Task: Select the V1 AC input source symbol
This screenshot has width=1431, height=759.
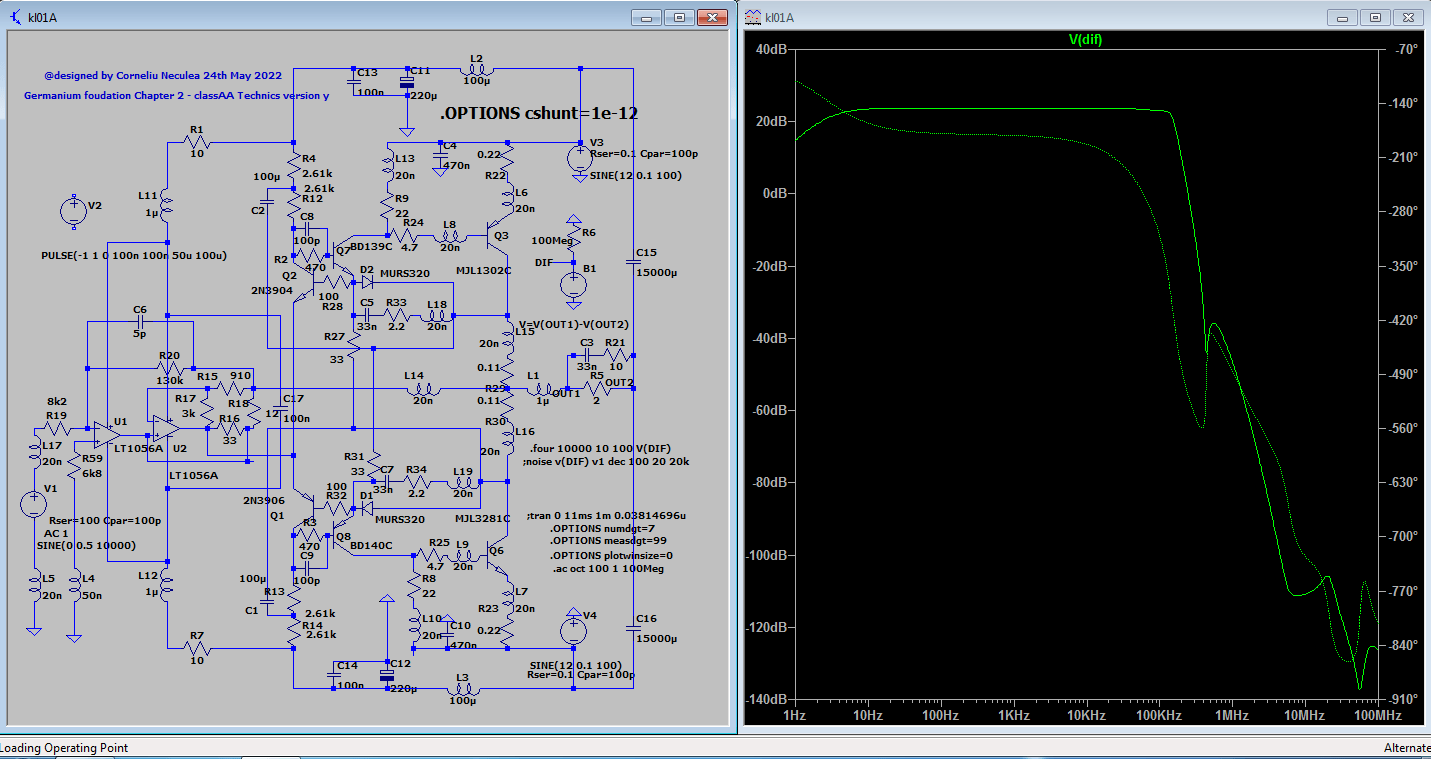Action: (x=35, y=504)
